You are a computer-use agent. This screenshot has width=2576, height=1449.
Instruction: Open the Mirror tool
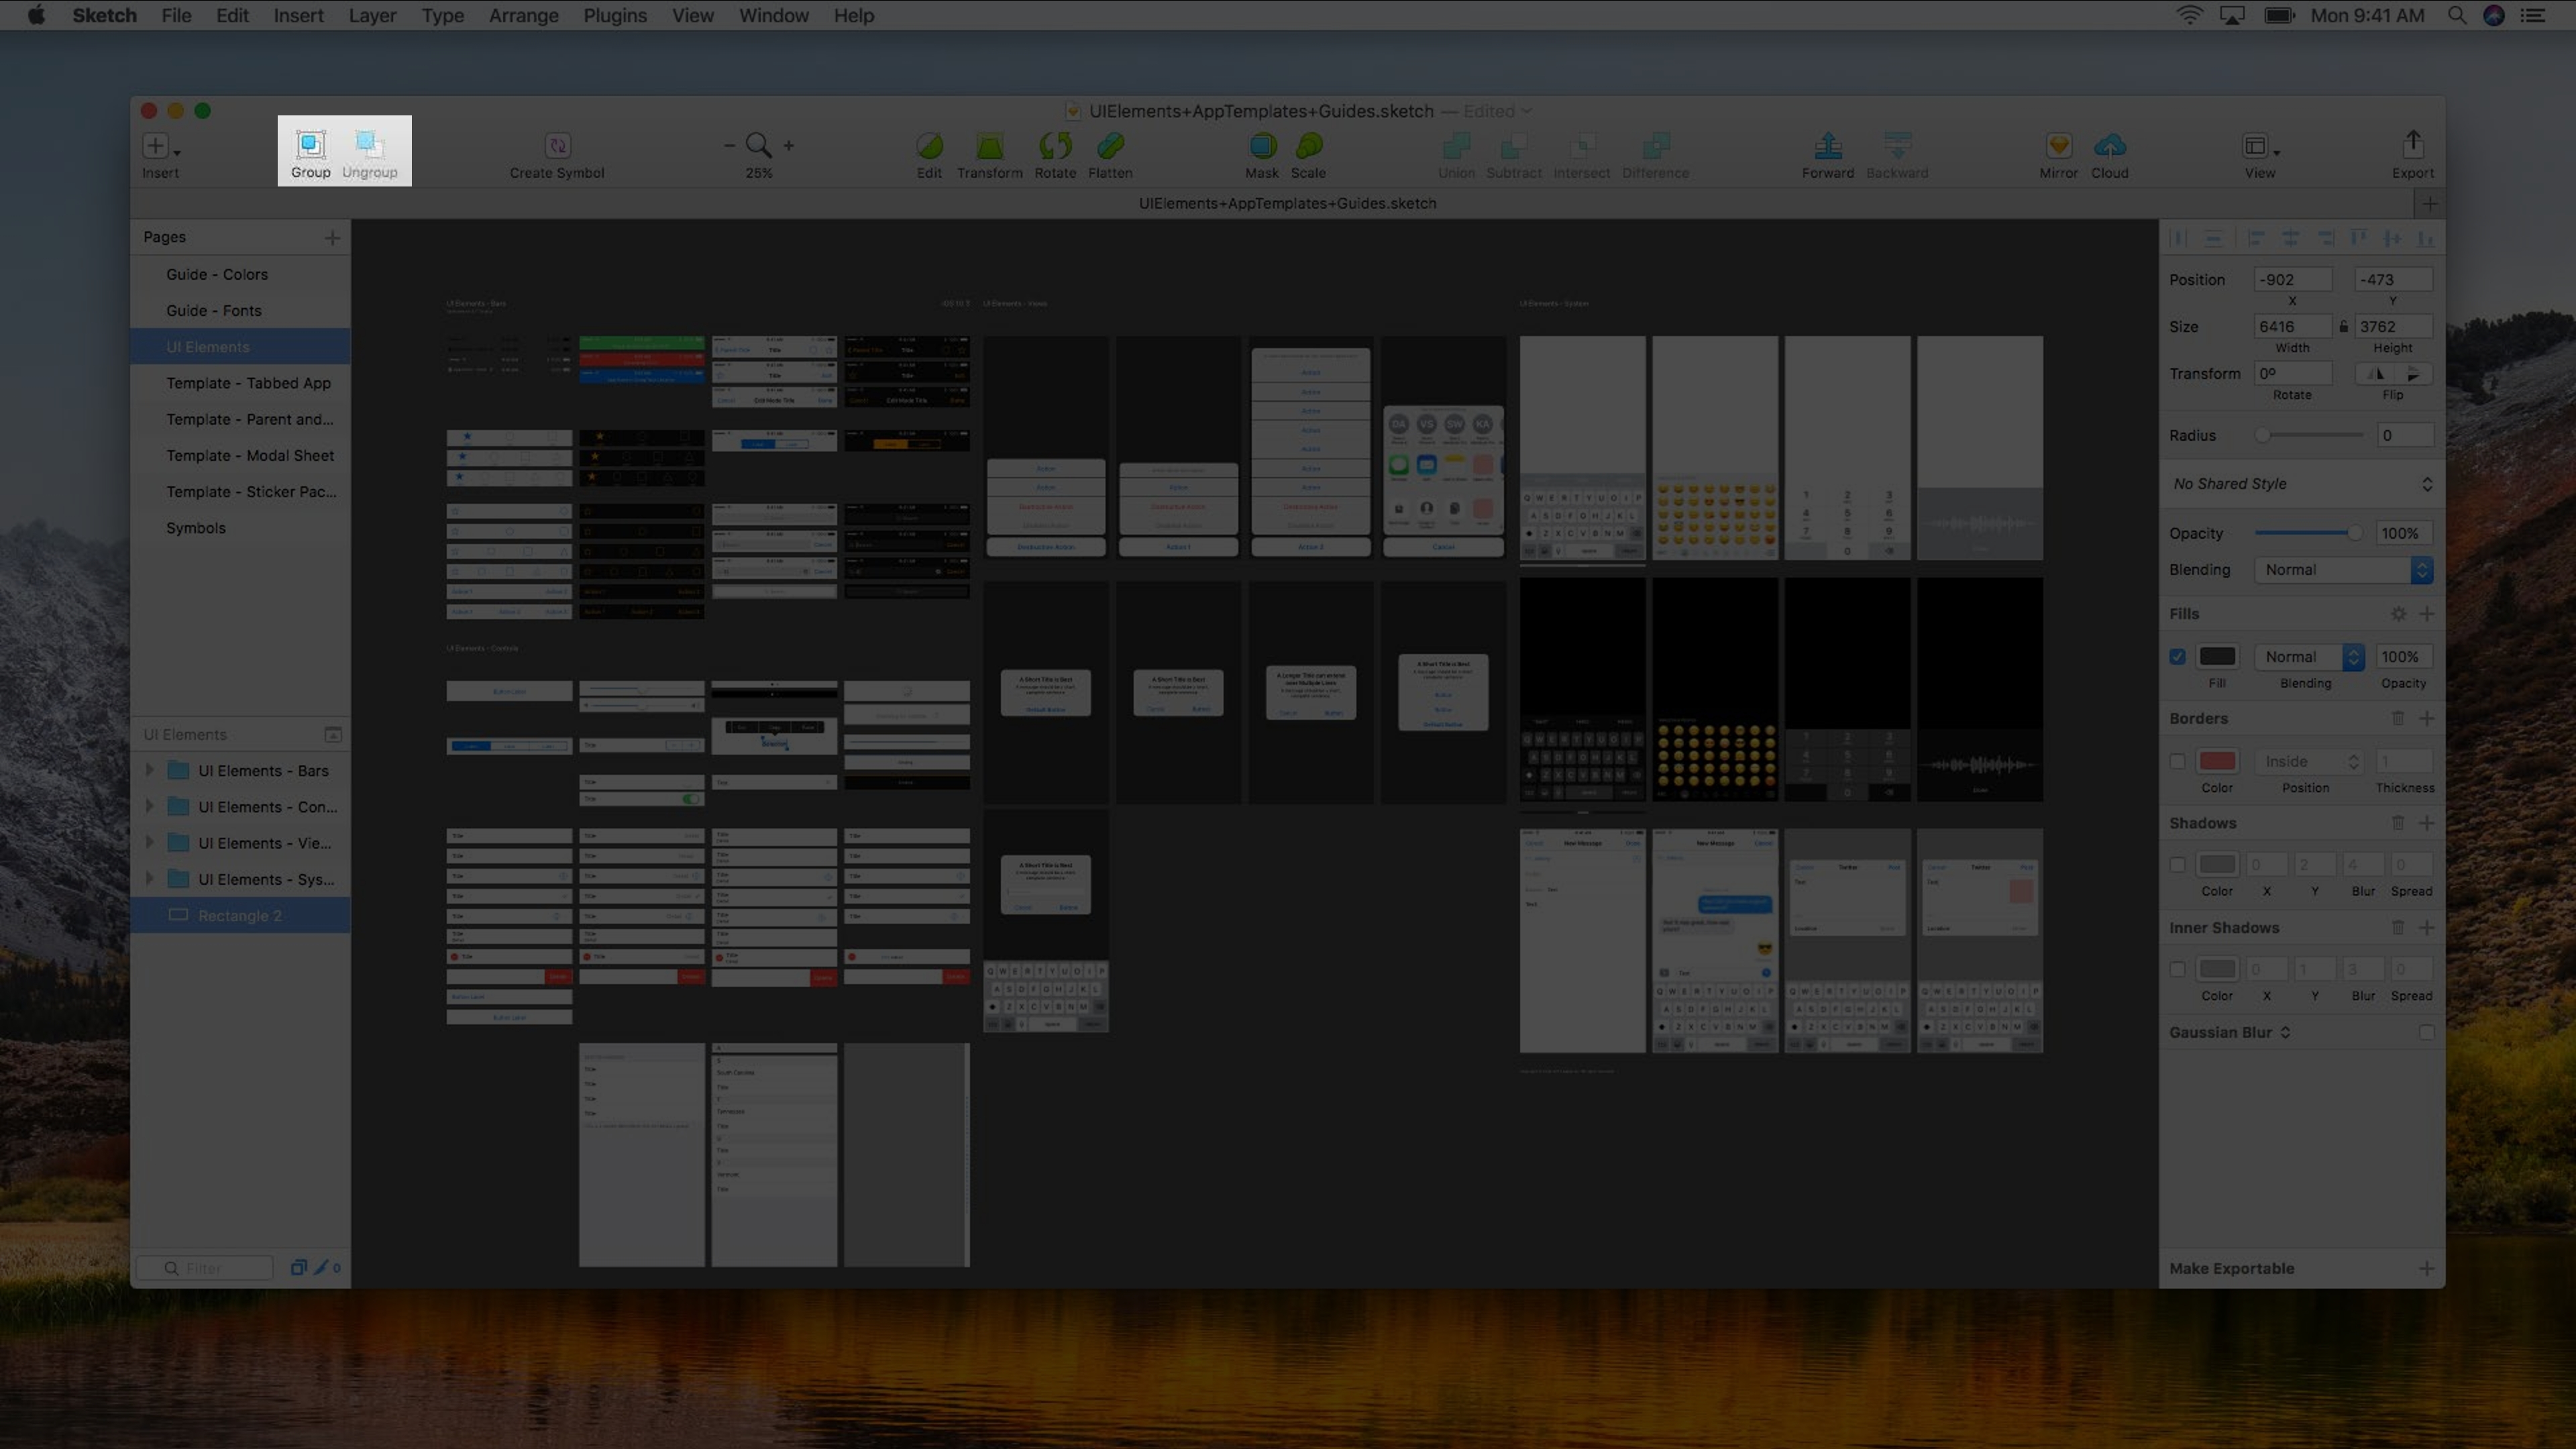pos(2058,146)
